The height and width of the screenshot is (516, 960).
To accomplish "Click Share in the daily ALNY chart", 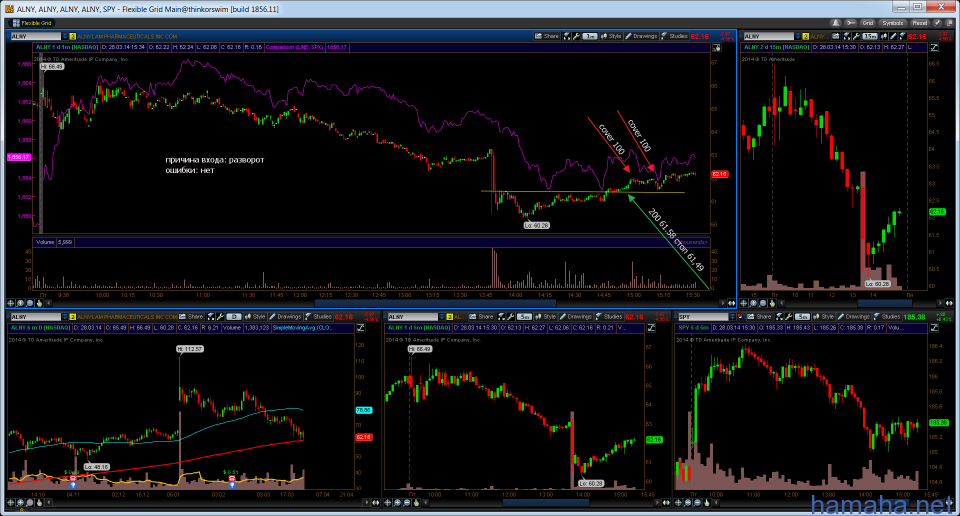I will click(191, 316).
